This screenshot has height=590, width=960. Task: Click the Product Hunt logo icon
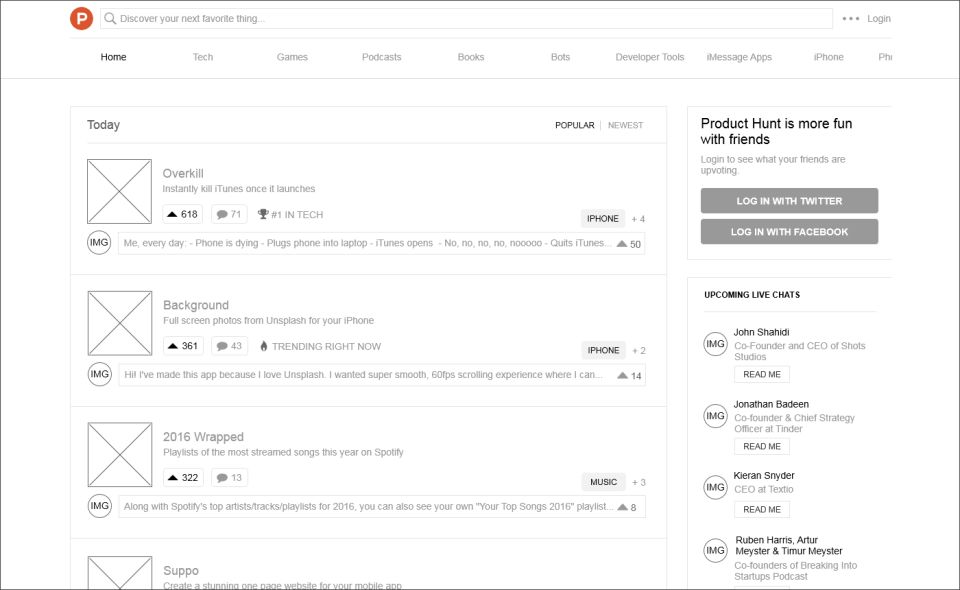81,18
